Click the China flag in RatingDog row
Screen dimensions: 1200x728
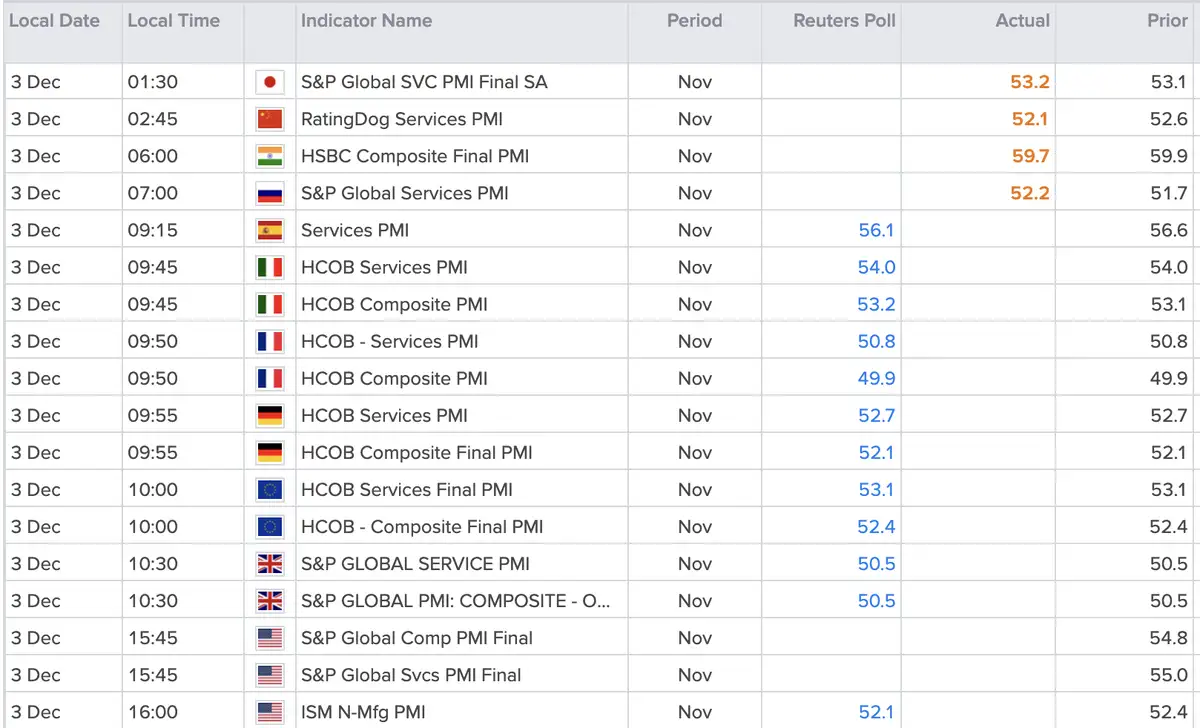tap(270, 119)
